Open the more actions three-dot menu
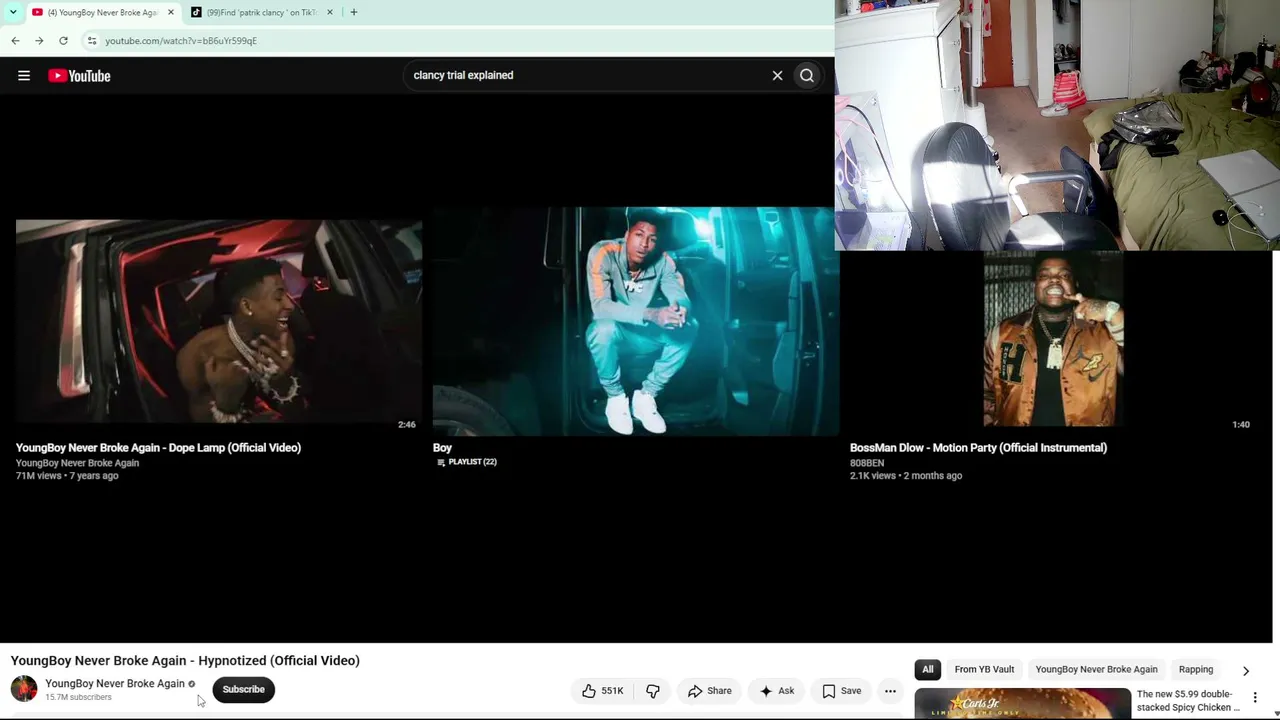The width and height of the screenshot is (1280, 720). pyautogui.click(x=890, y=691)
